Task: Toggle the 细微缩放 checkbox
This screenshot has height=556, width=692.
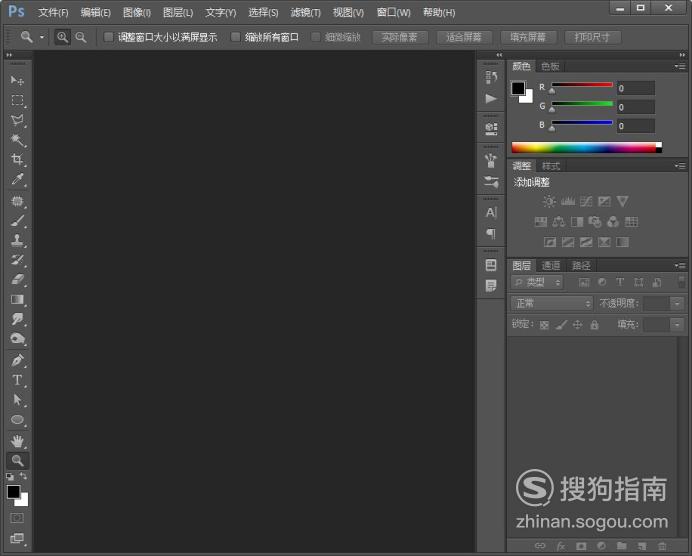Action: pos(316,37)
